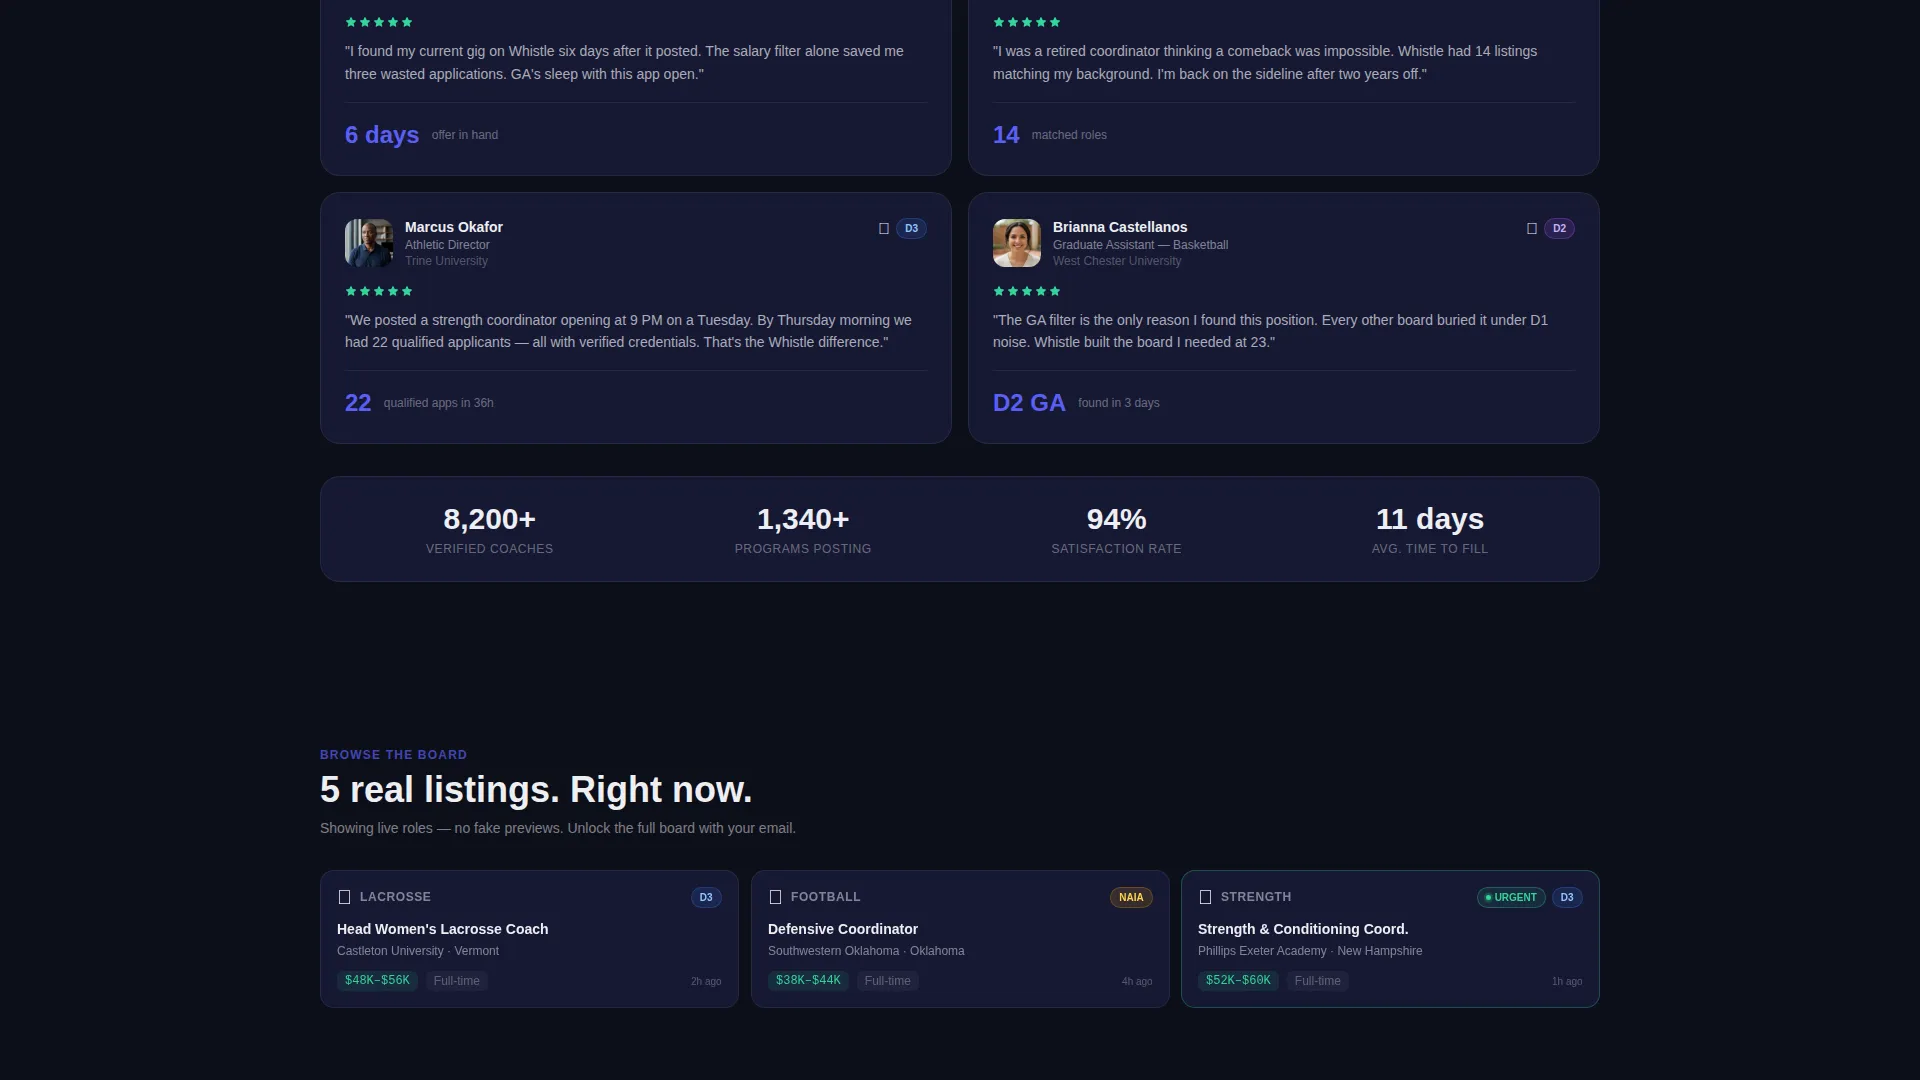Click the Trine University text
The height and width of the screenshot is (1080, 1920).
(x=446, y=261)
